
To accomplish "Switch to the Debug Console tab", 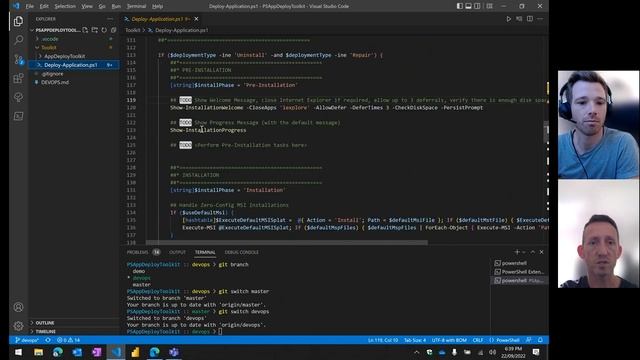I will (242, 252).
